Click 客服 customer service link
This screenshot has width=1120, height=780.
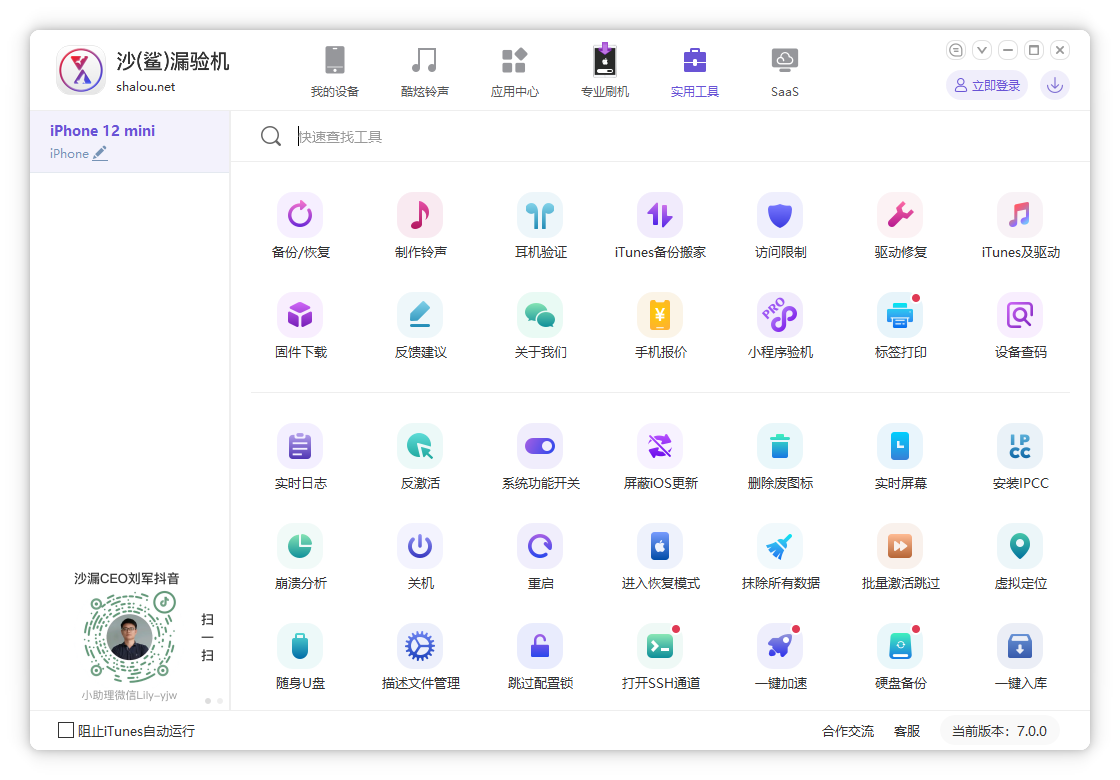(906, 731)
